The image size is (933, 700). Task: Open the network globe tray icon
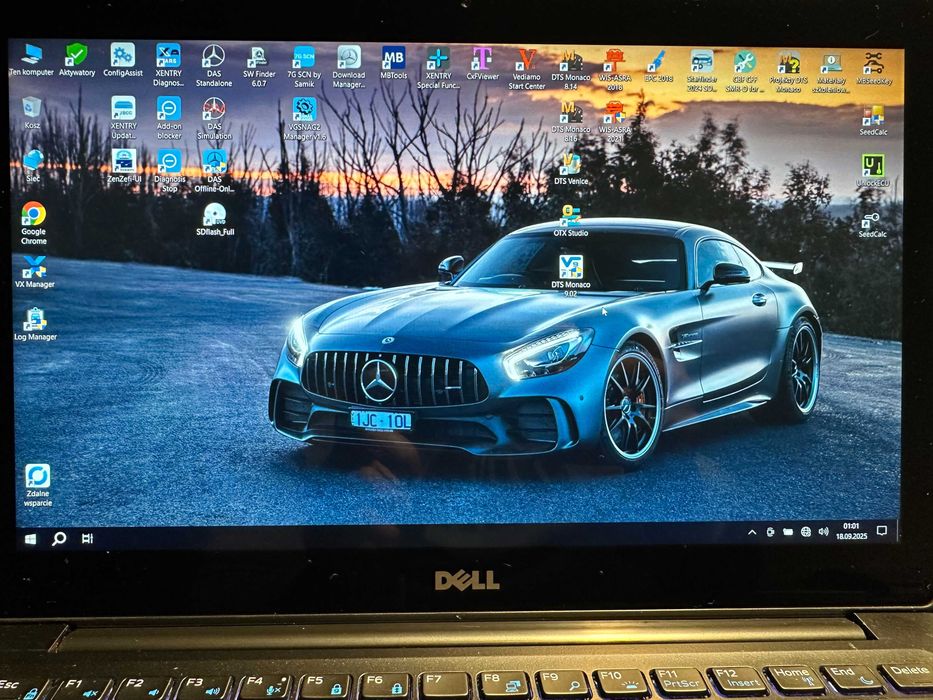pos(806,531)
